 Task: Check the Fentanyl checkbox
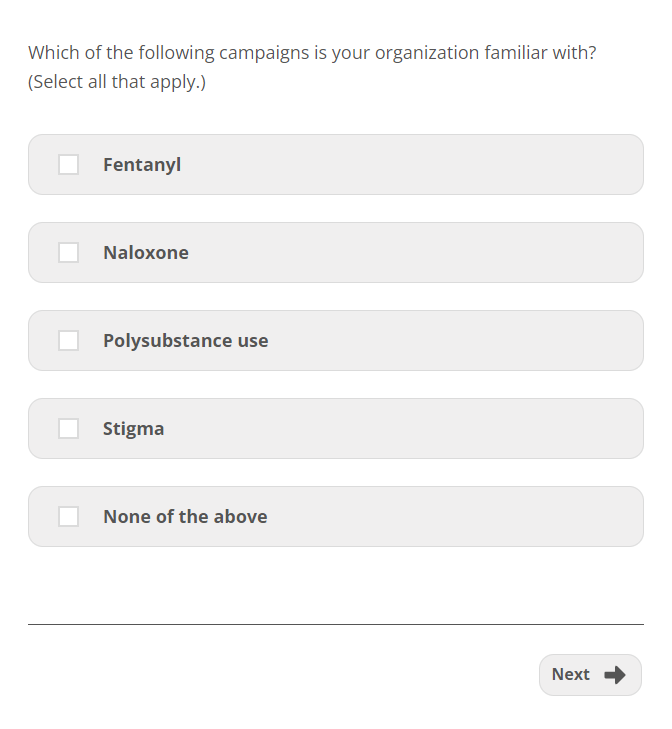[x=69, y=164]
